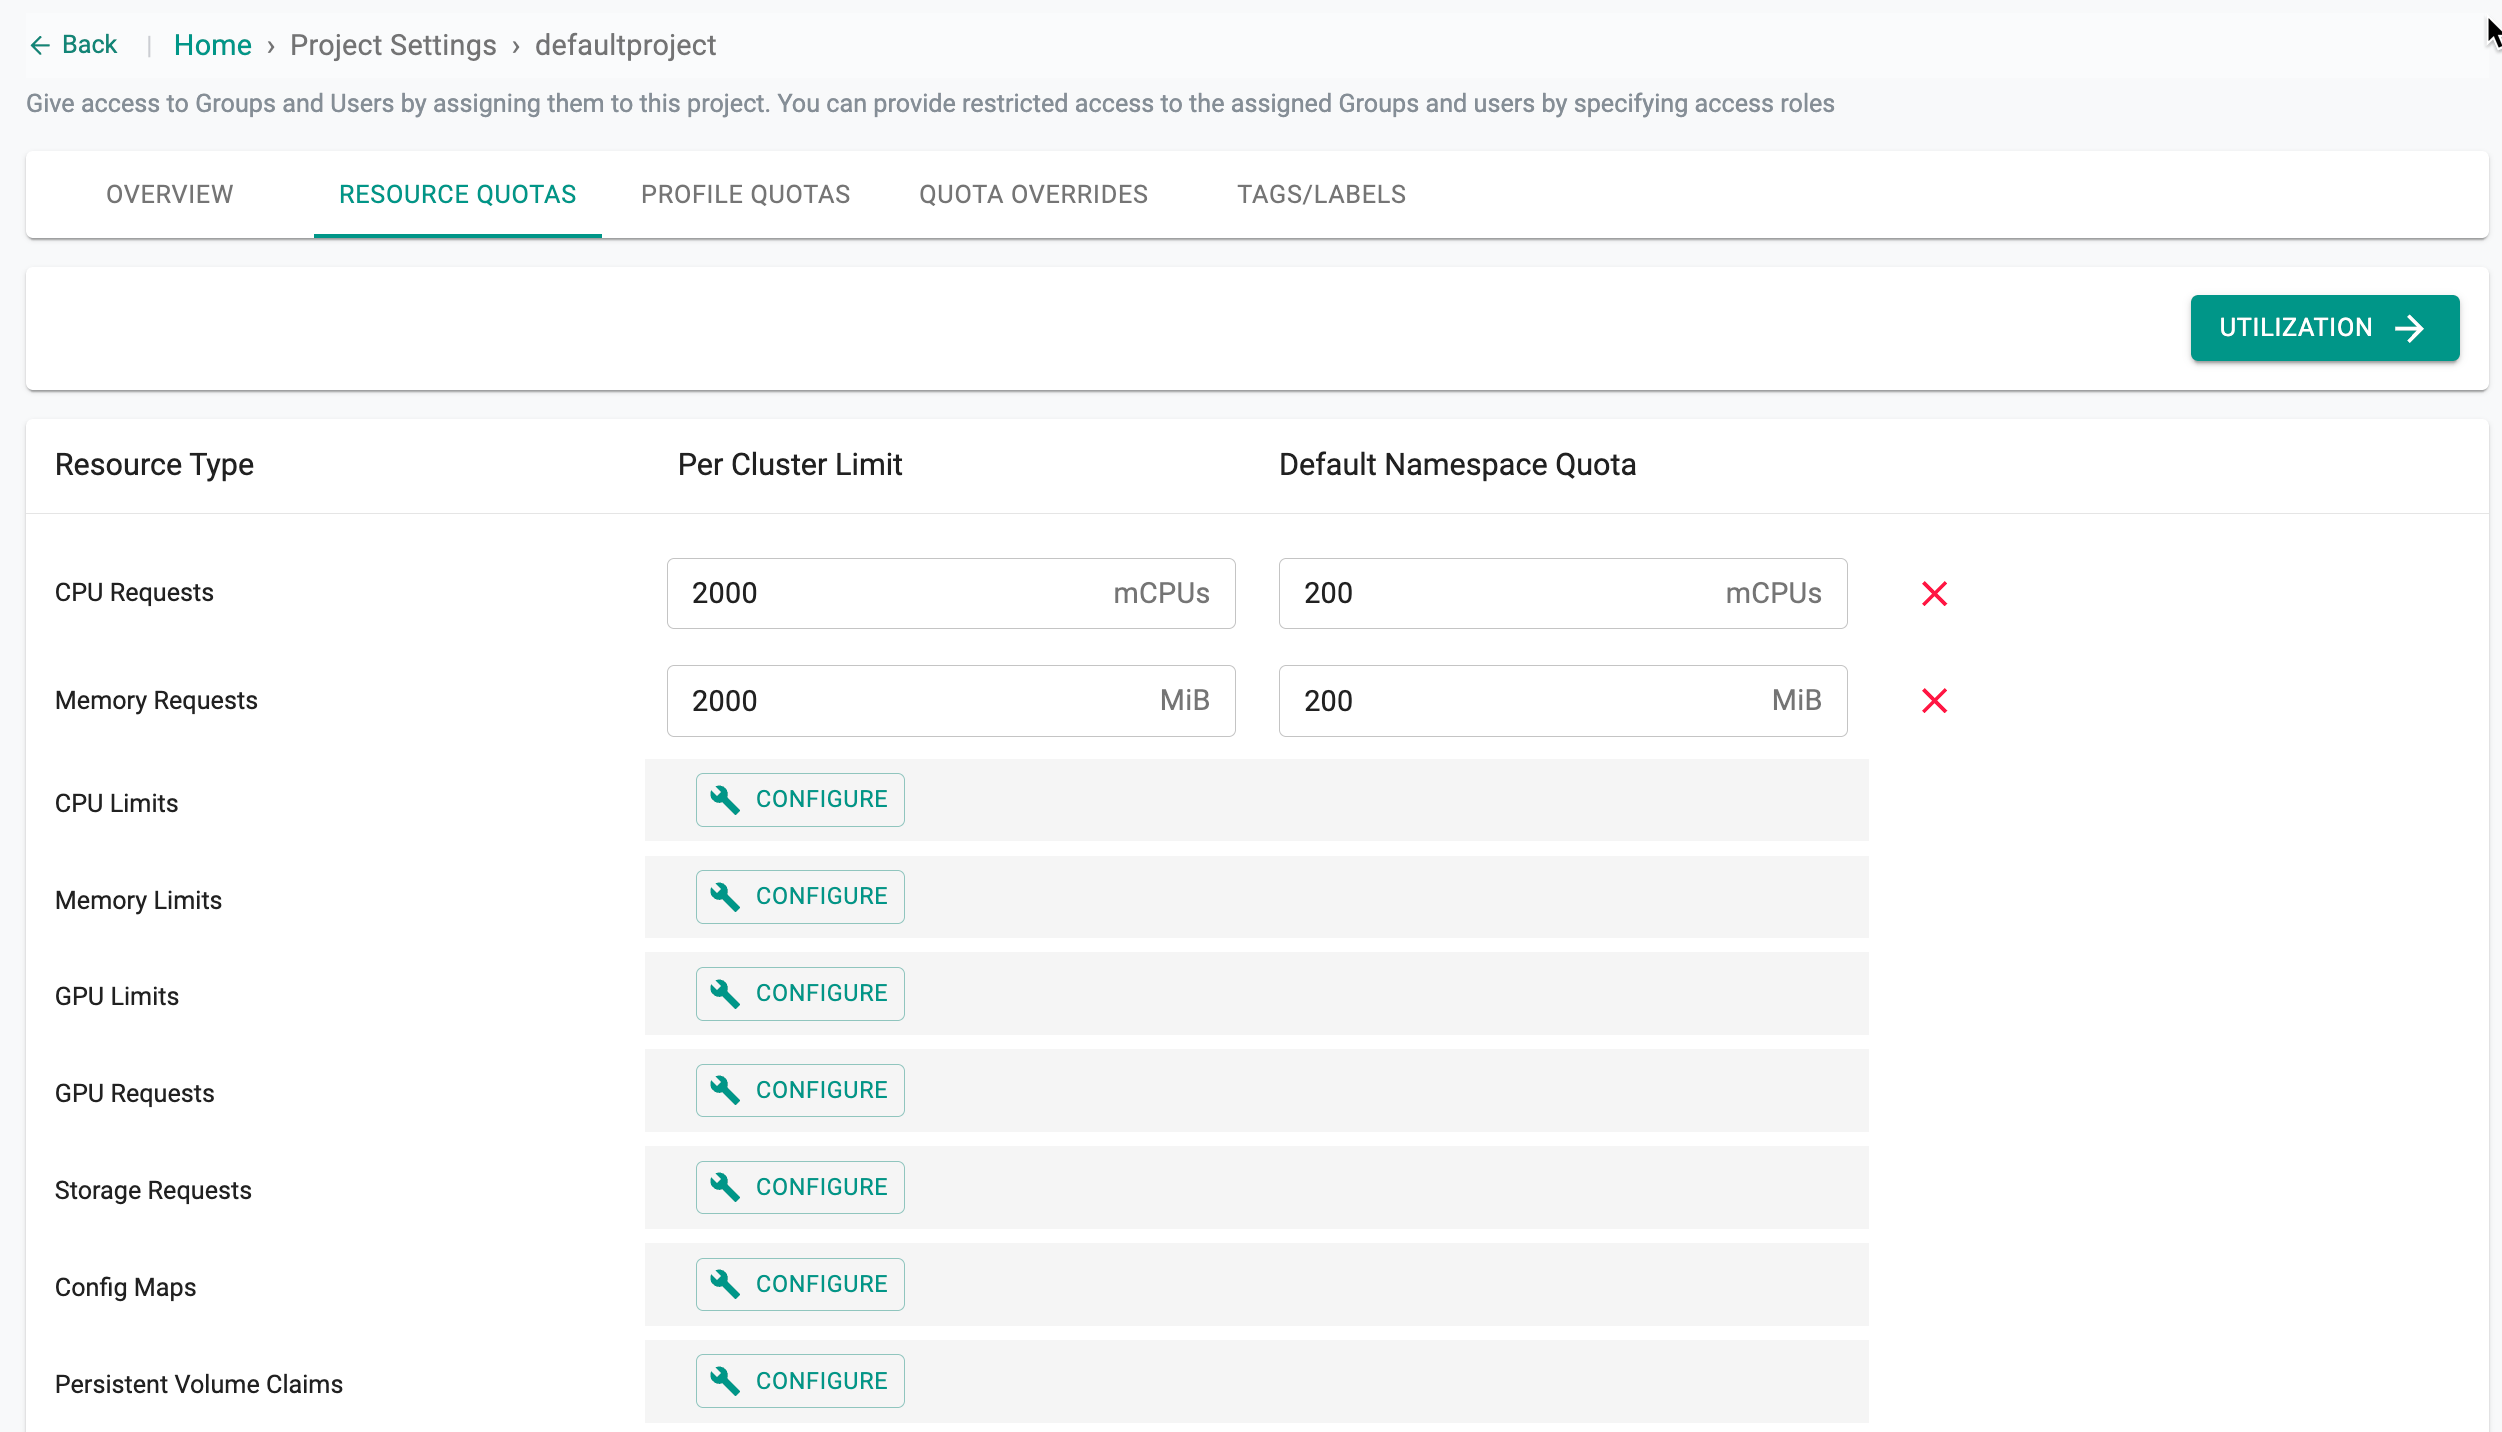The width and height of the screenshot is (2502, 1432).
Task: Click the wrench icon for Persistent Volume Claims
Action: click(x=725, y=1382)
